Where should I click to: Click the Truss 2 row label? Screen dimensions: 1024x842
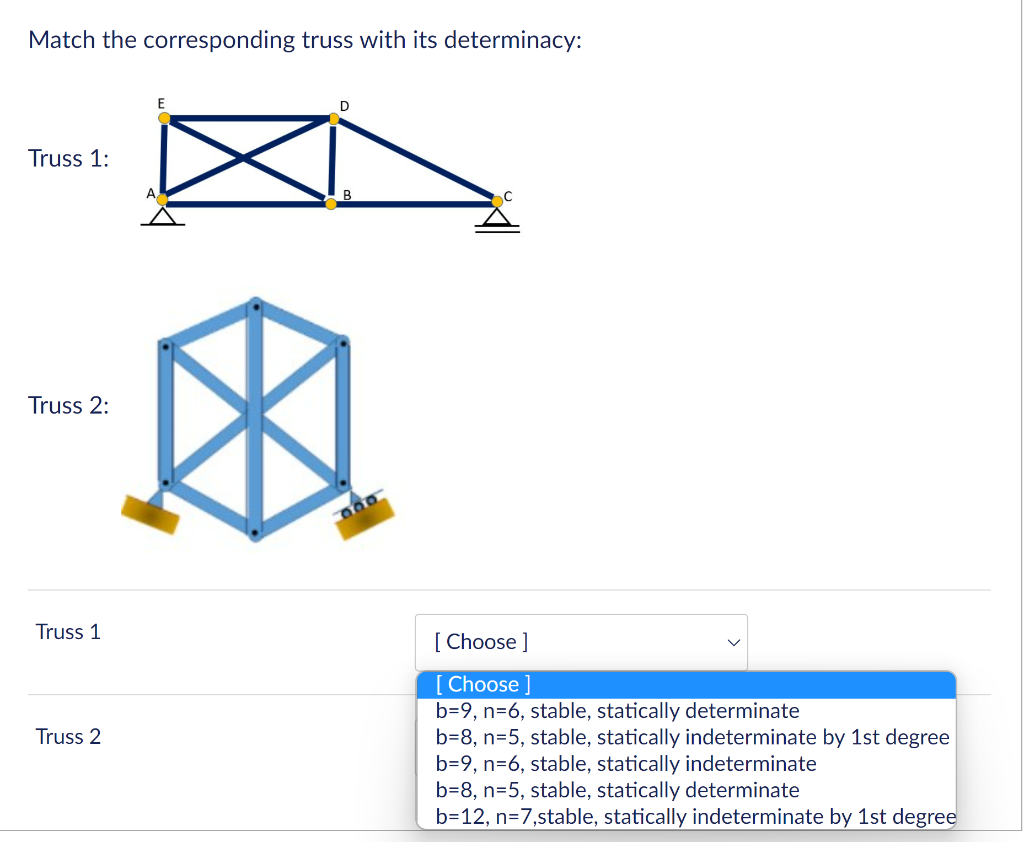tap(68, 737)
